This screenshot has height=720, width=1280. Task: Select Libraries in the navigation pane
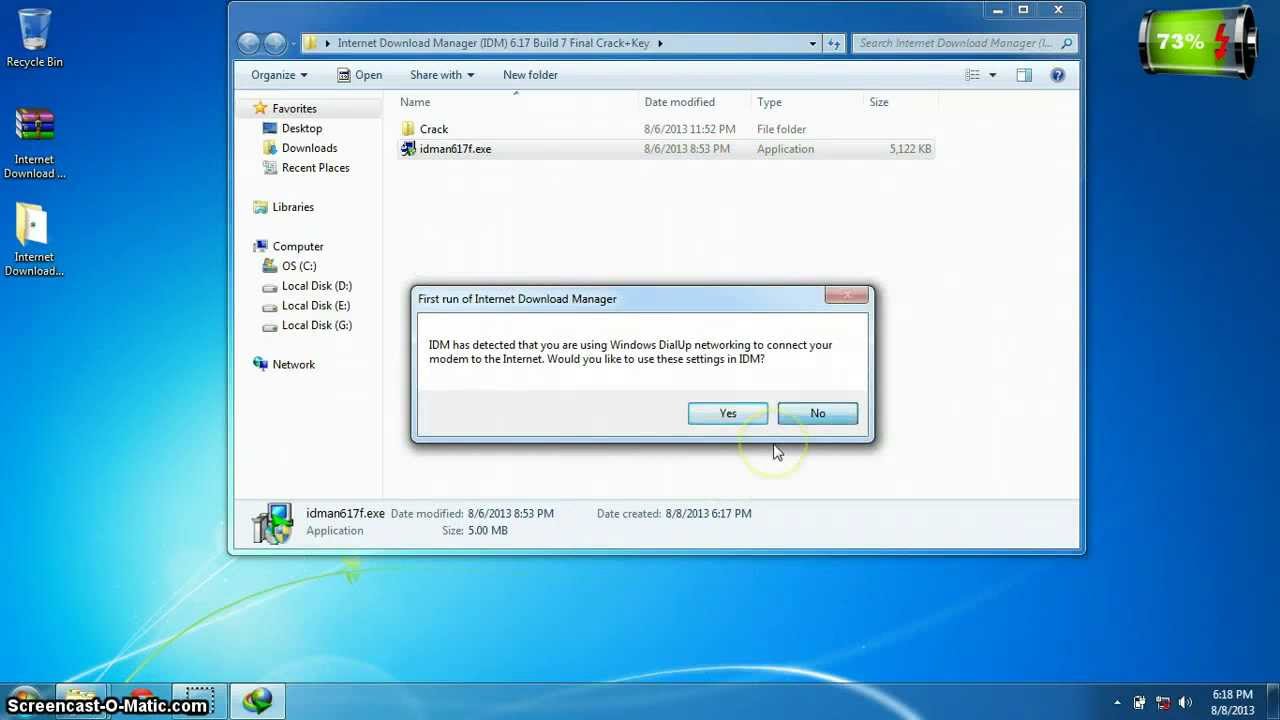(x=293, y=207)
